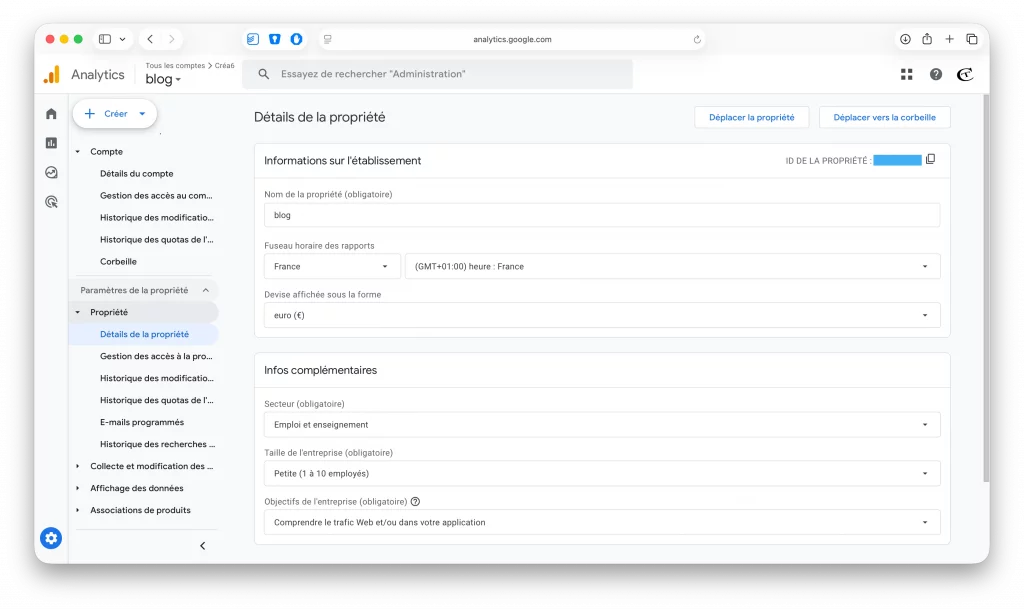Copy the property ID using the copy icon

930,159
